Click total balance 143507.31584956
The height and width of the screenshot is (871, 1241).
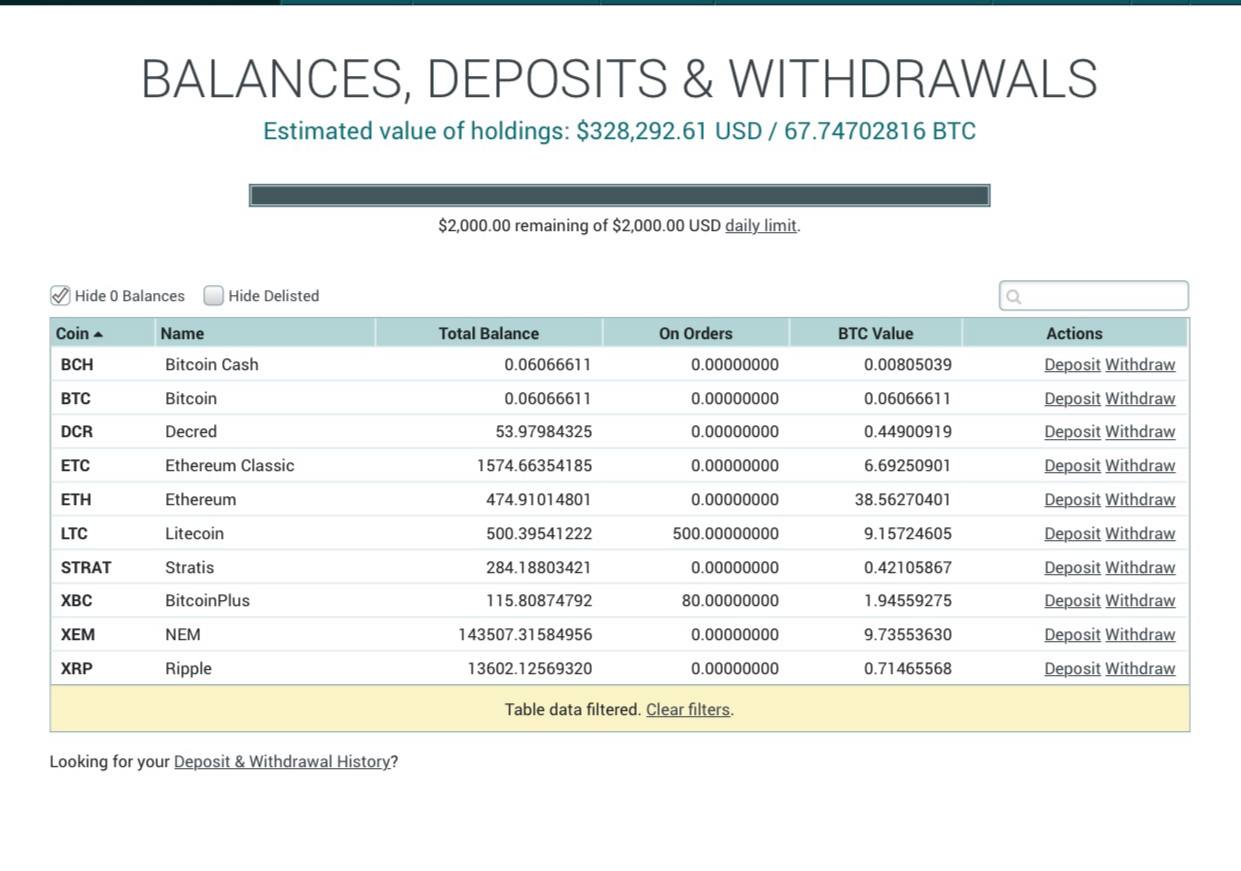525,634
